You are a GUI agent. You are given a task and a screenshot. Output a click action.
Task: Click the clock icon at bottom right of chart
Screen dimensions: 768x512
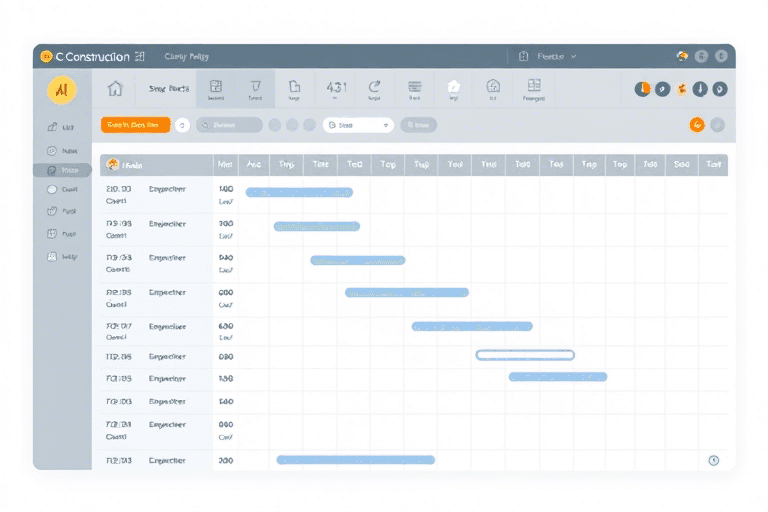713,460
